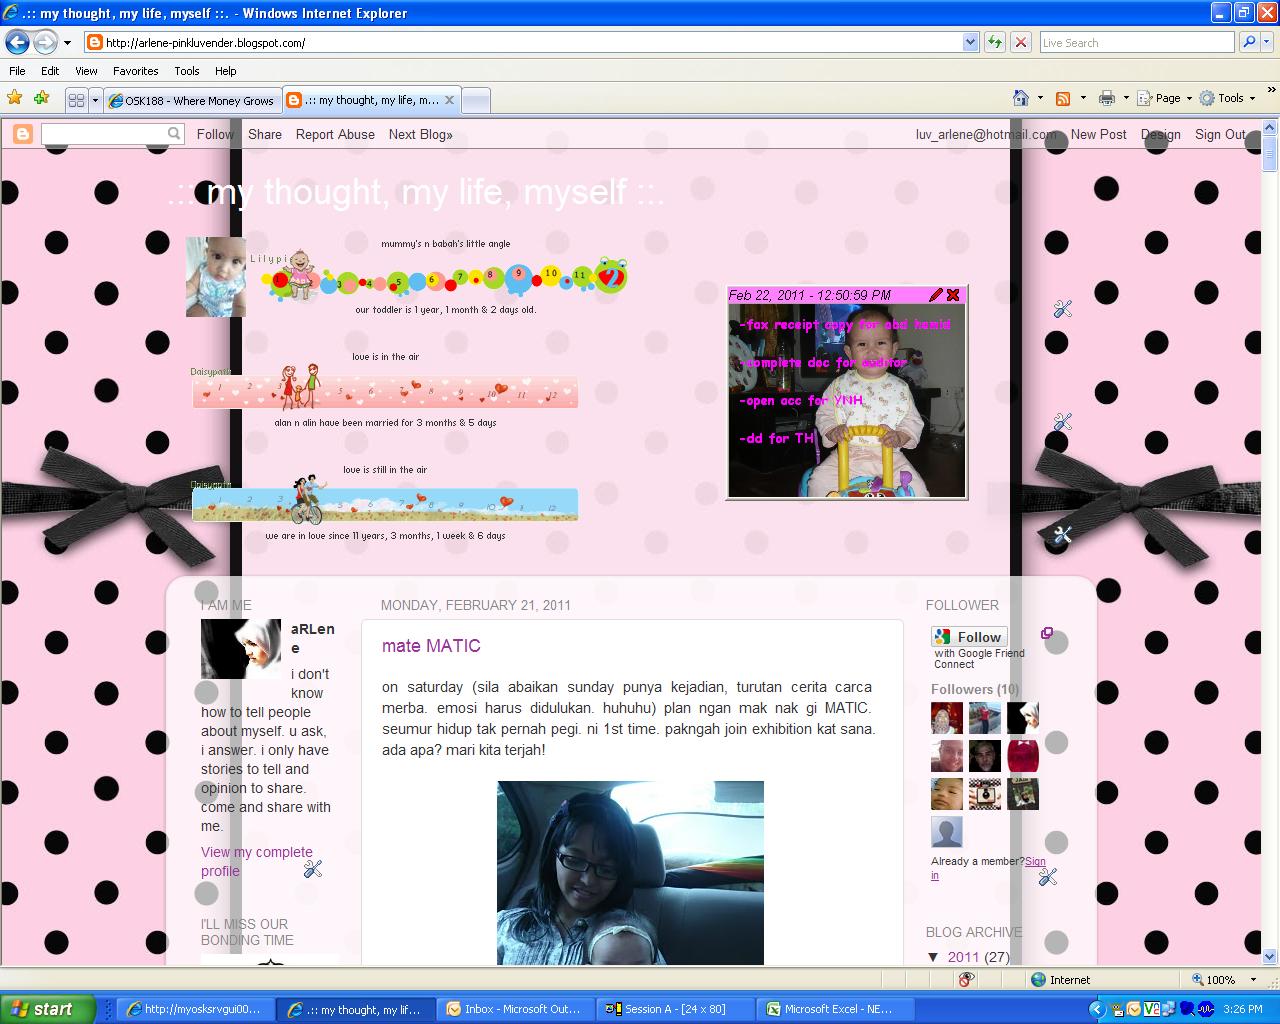
Task: Open the Tools menu in menu bar
Action: (x=187, y=71)
